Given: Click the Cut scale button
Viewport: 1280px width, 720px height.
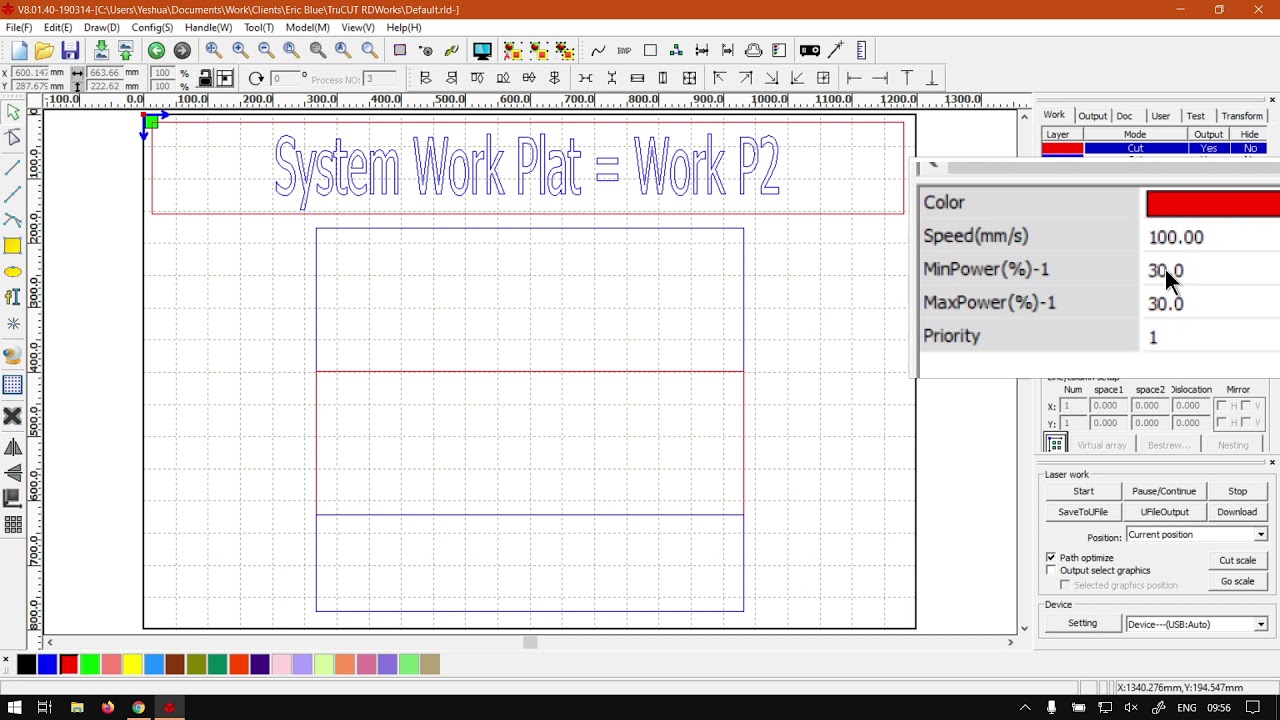Looking at the screenshot, I should click(x=1237, y=560).
